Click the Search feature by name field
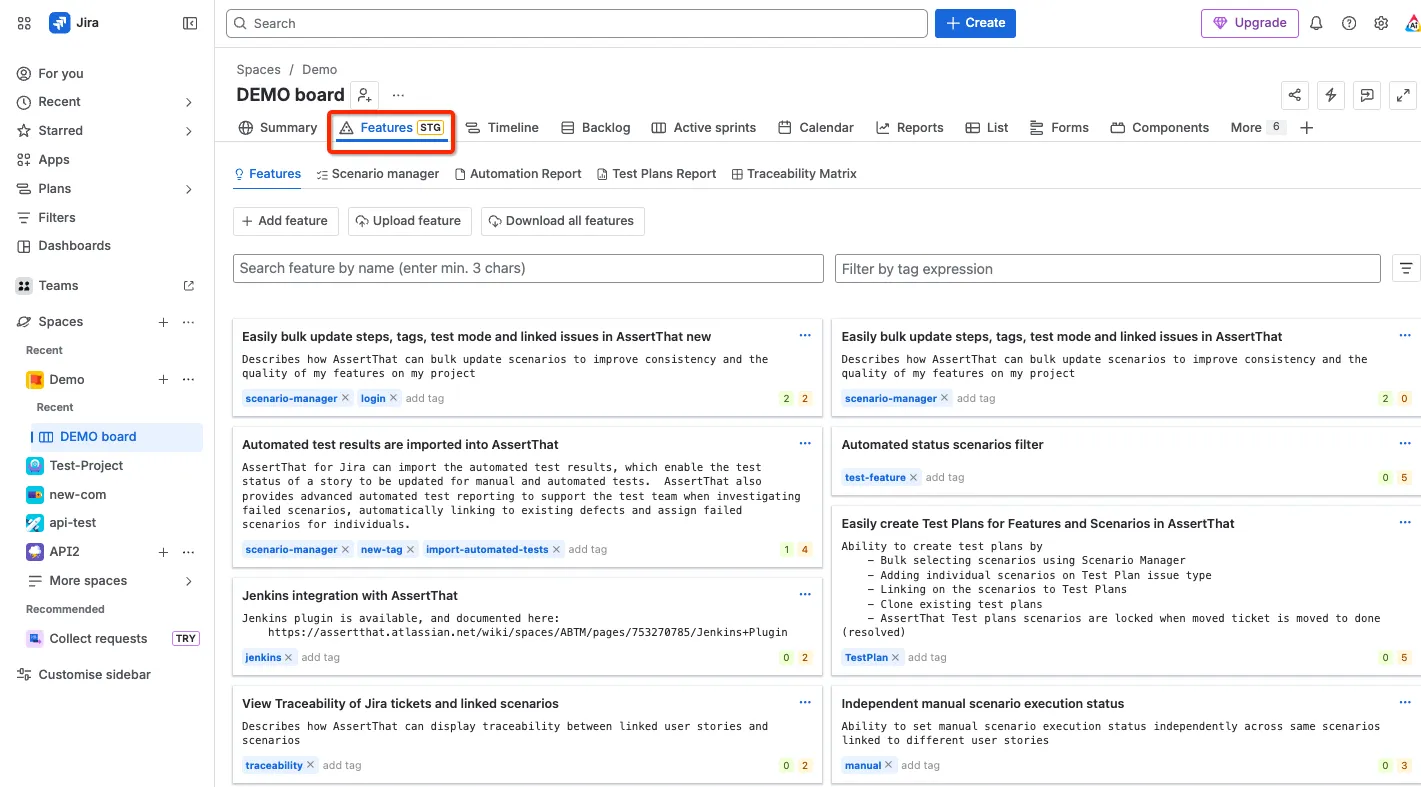Viewport: 1421px width, 787px height. 528,268
